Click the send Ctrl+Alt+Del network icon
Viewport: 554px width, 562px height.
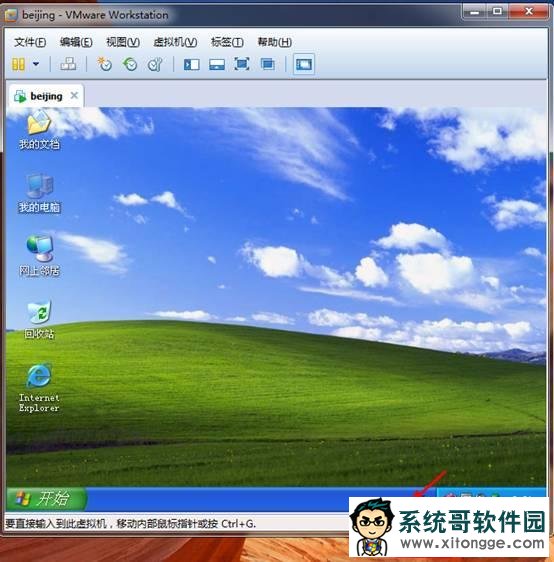click(x=68, y=64)
